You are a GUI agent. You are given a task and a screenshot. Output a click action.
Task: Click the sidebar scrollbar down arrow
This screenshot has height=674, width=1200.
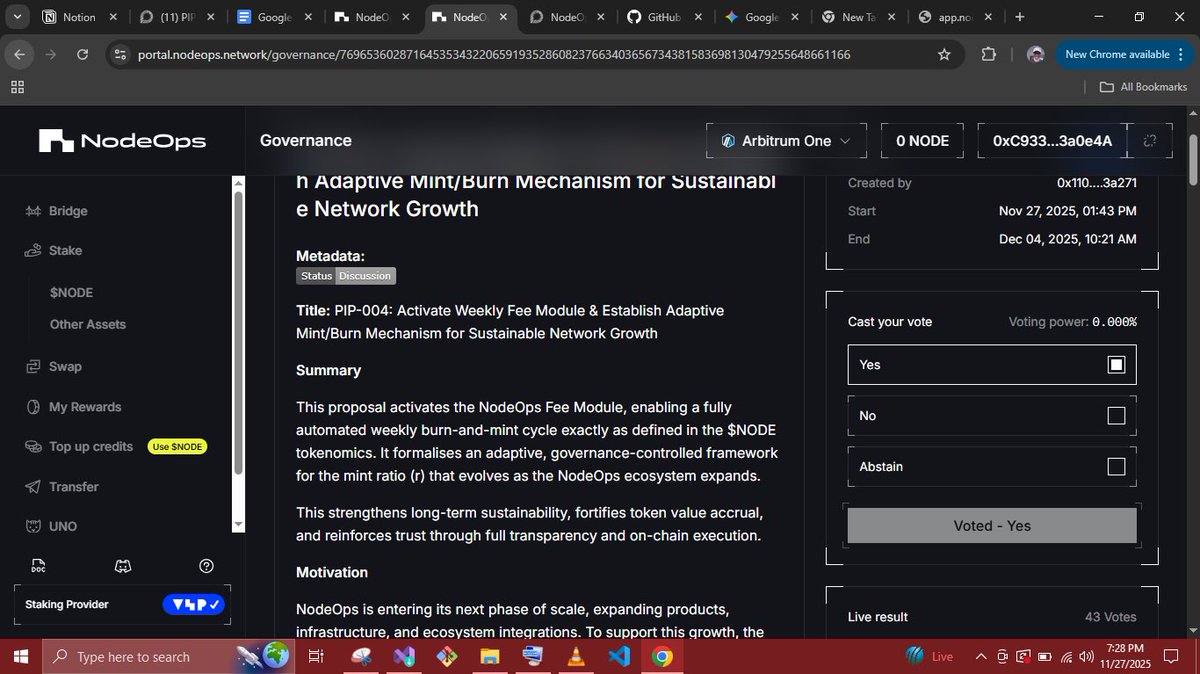[238, 524]
